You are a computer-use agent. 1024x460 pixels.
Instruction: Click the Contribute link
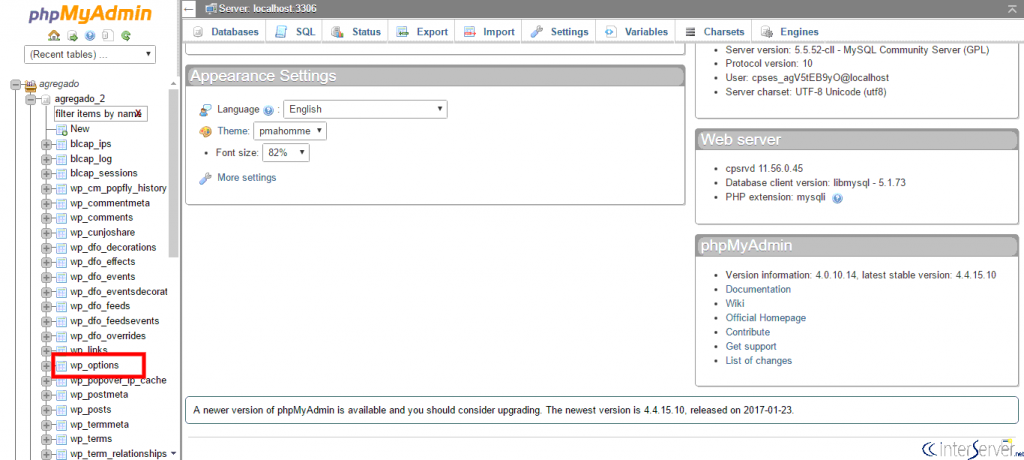(748, 332)
